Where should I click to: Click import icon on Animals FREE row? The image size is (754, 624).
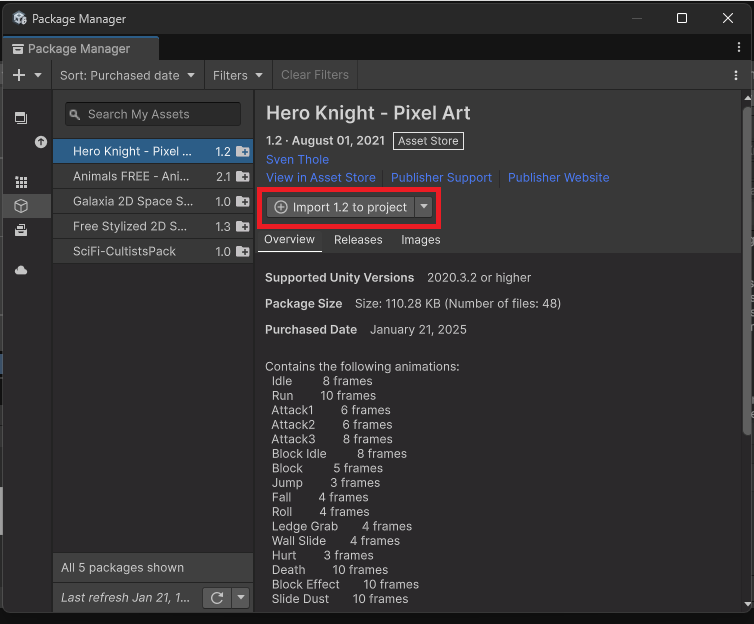pyautogui.click(x=243, y=176)
